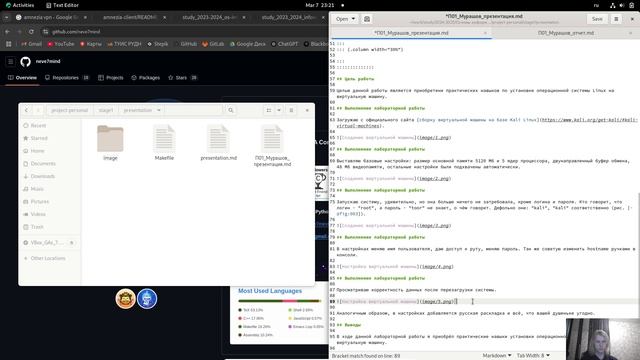Toggle grid/list view in Files
Screen dimensions: 640x360
click(269, 110)
